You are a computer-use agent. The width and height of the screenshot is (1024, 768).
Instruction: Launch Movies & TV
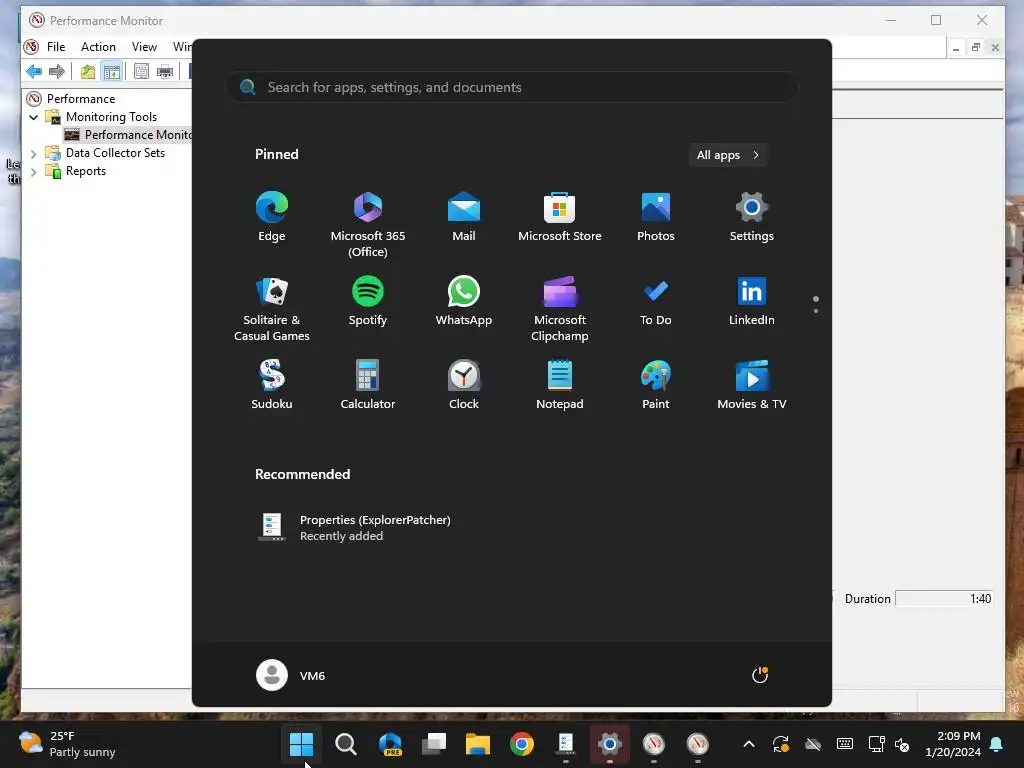[752, 385]
